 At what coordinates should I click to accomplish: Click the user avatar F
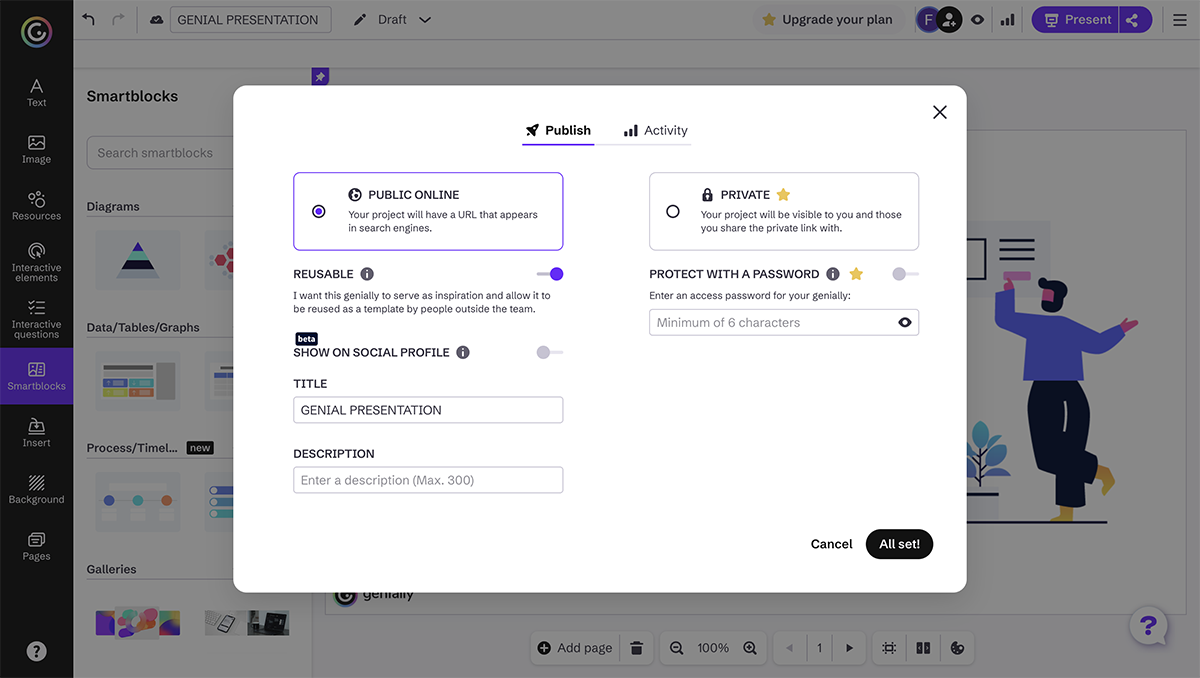point(927,19)
